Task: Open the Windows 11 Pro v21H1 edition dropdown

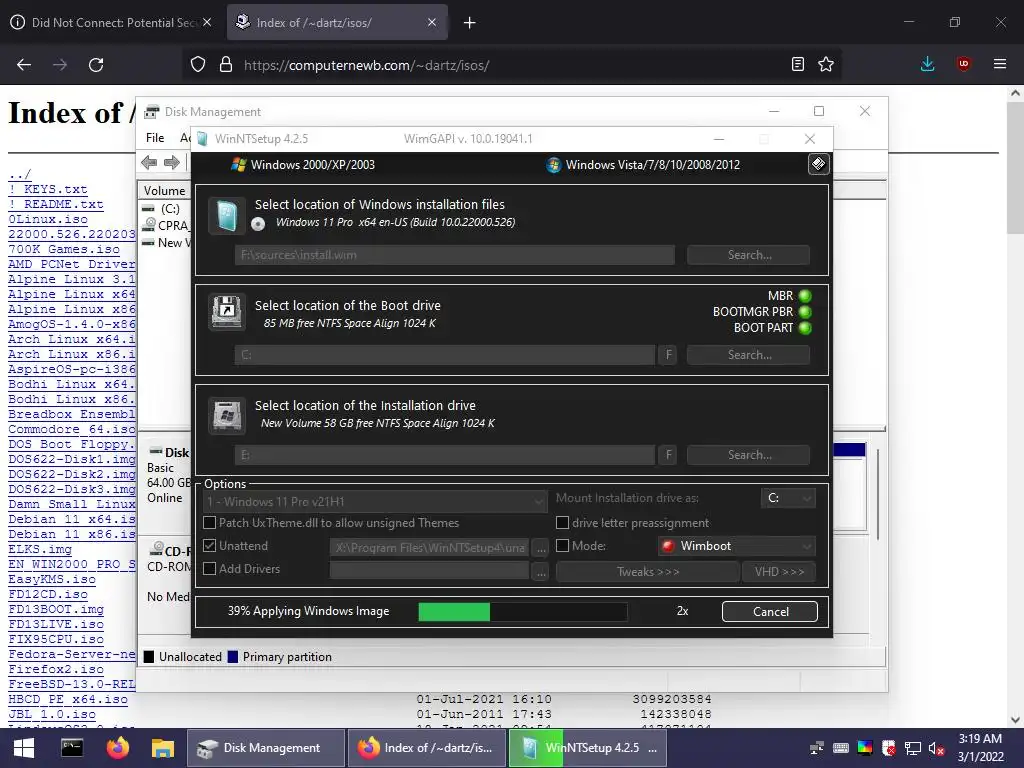Action: click(x=375, y=502)
